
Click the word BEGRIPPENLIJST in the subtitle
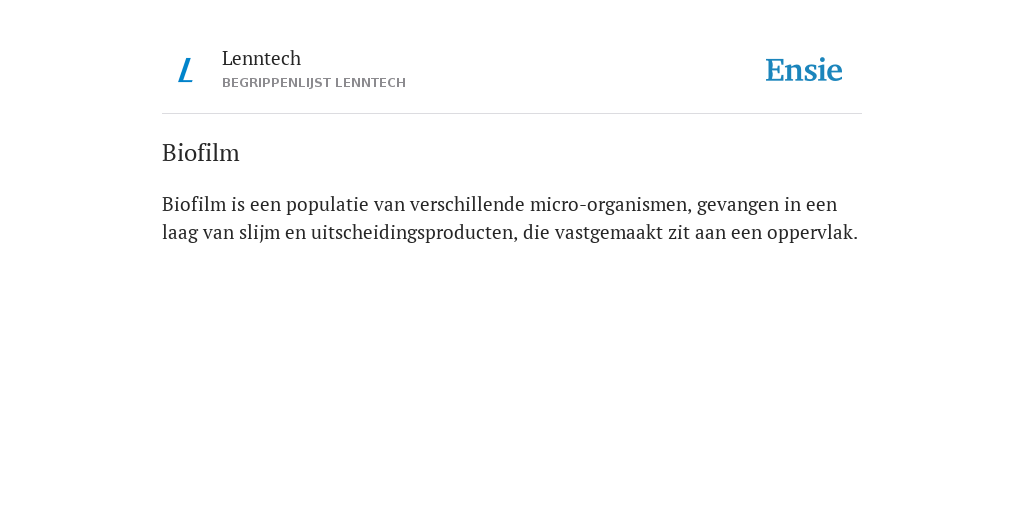pos(276,83)
